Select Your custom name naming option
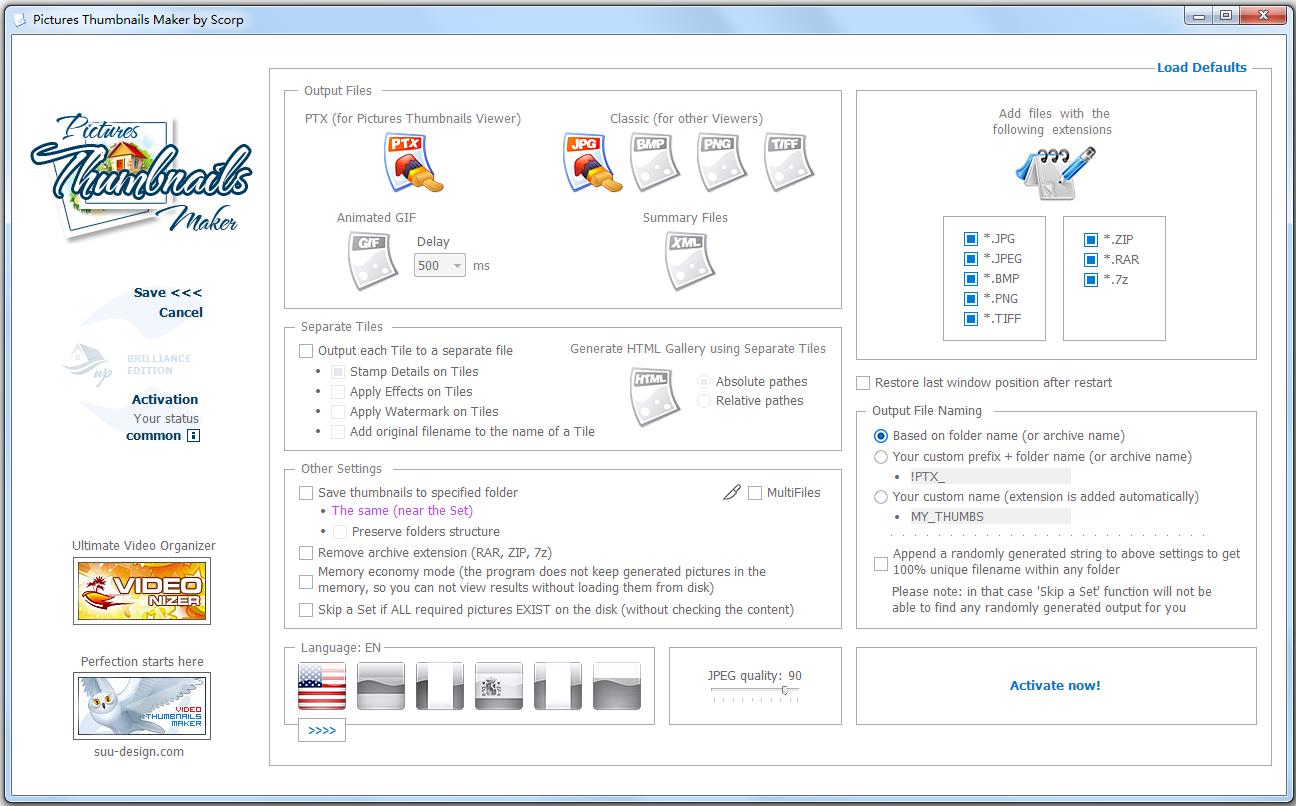Screen dimensions: 1296x806 point(881,497)
